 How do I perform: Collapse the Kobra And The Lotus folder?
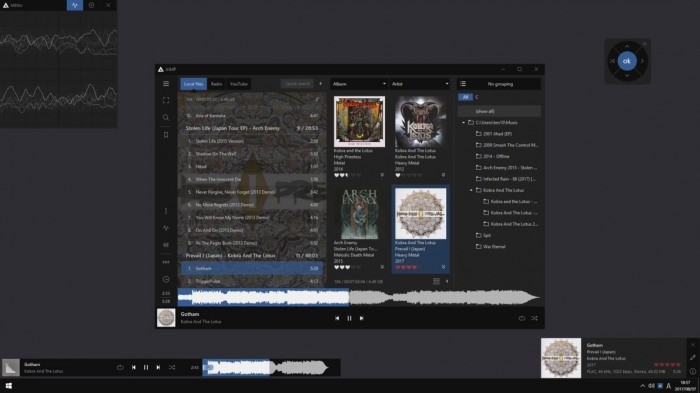471,190
